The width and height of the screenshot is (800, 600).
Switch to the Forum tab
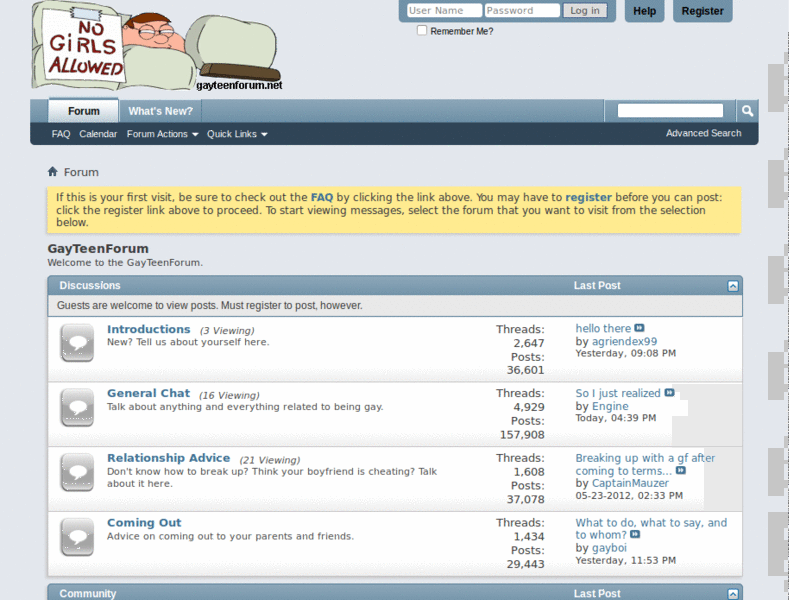(x=84, y=111)
